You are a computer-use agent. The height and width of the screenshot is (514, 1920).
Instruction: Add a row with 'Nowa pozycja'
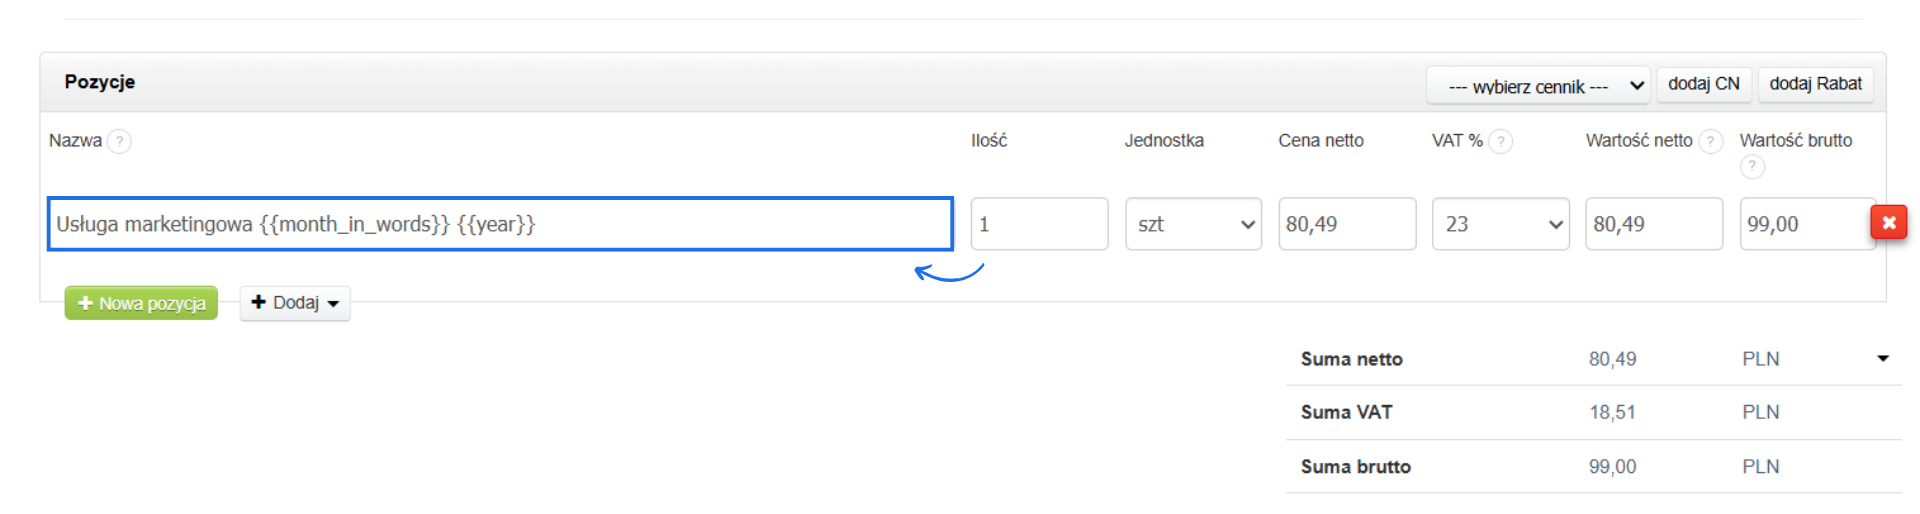pos(141,303)
